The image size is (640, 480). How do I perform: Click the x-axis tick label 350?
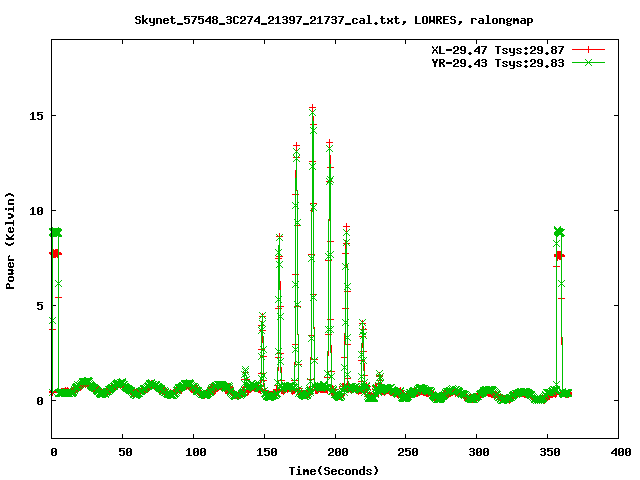tap(550, 452)
